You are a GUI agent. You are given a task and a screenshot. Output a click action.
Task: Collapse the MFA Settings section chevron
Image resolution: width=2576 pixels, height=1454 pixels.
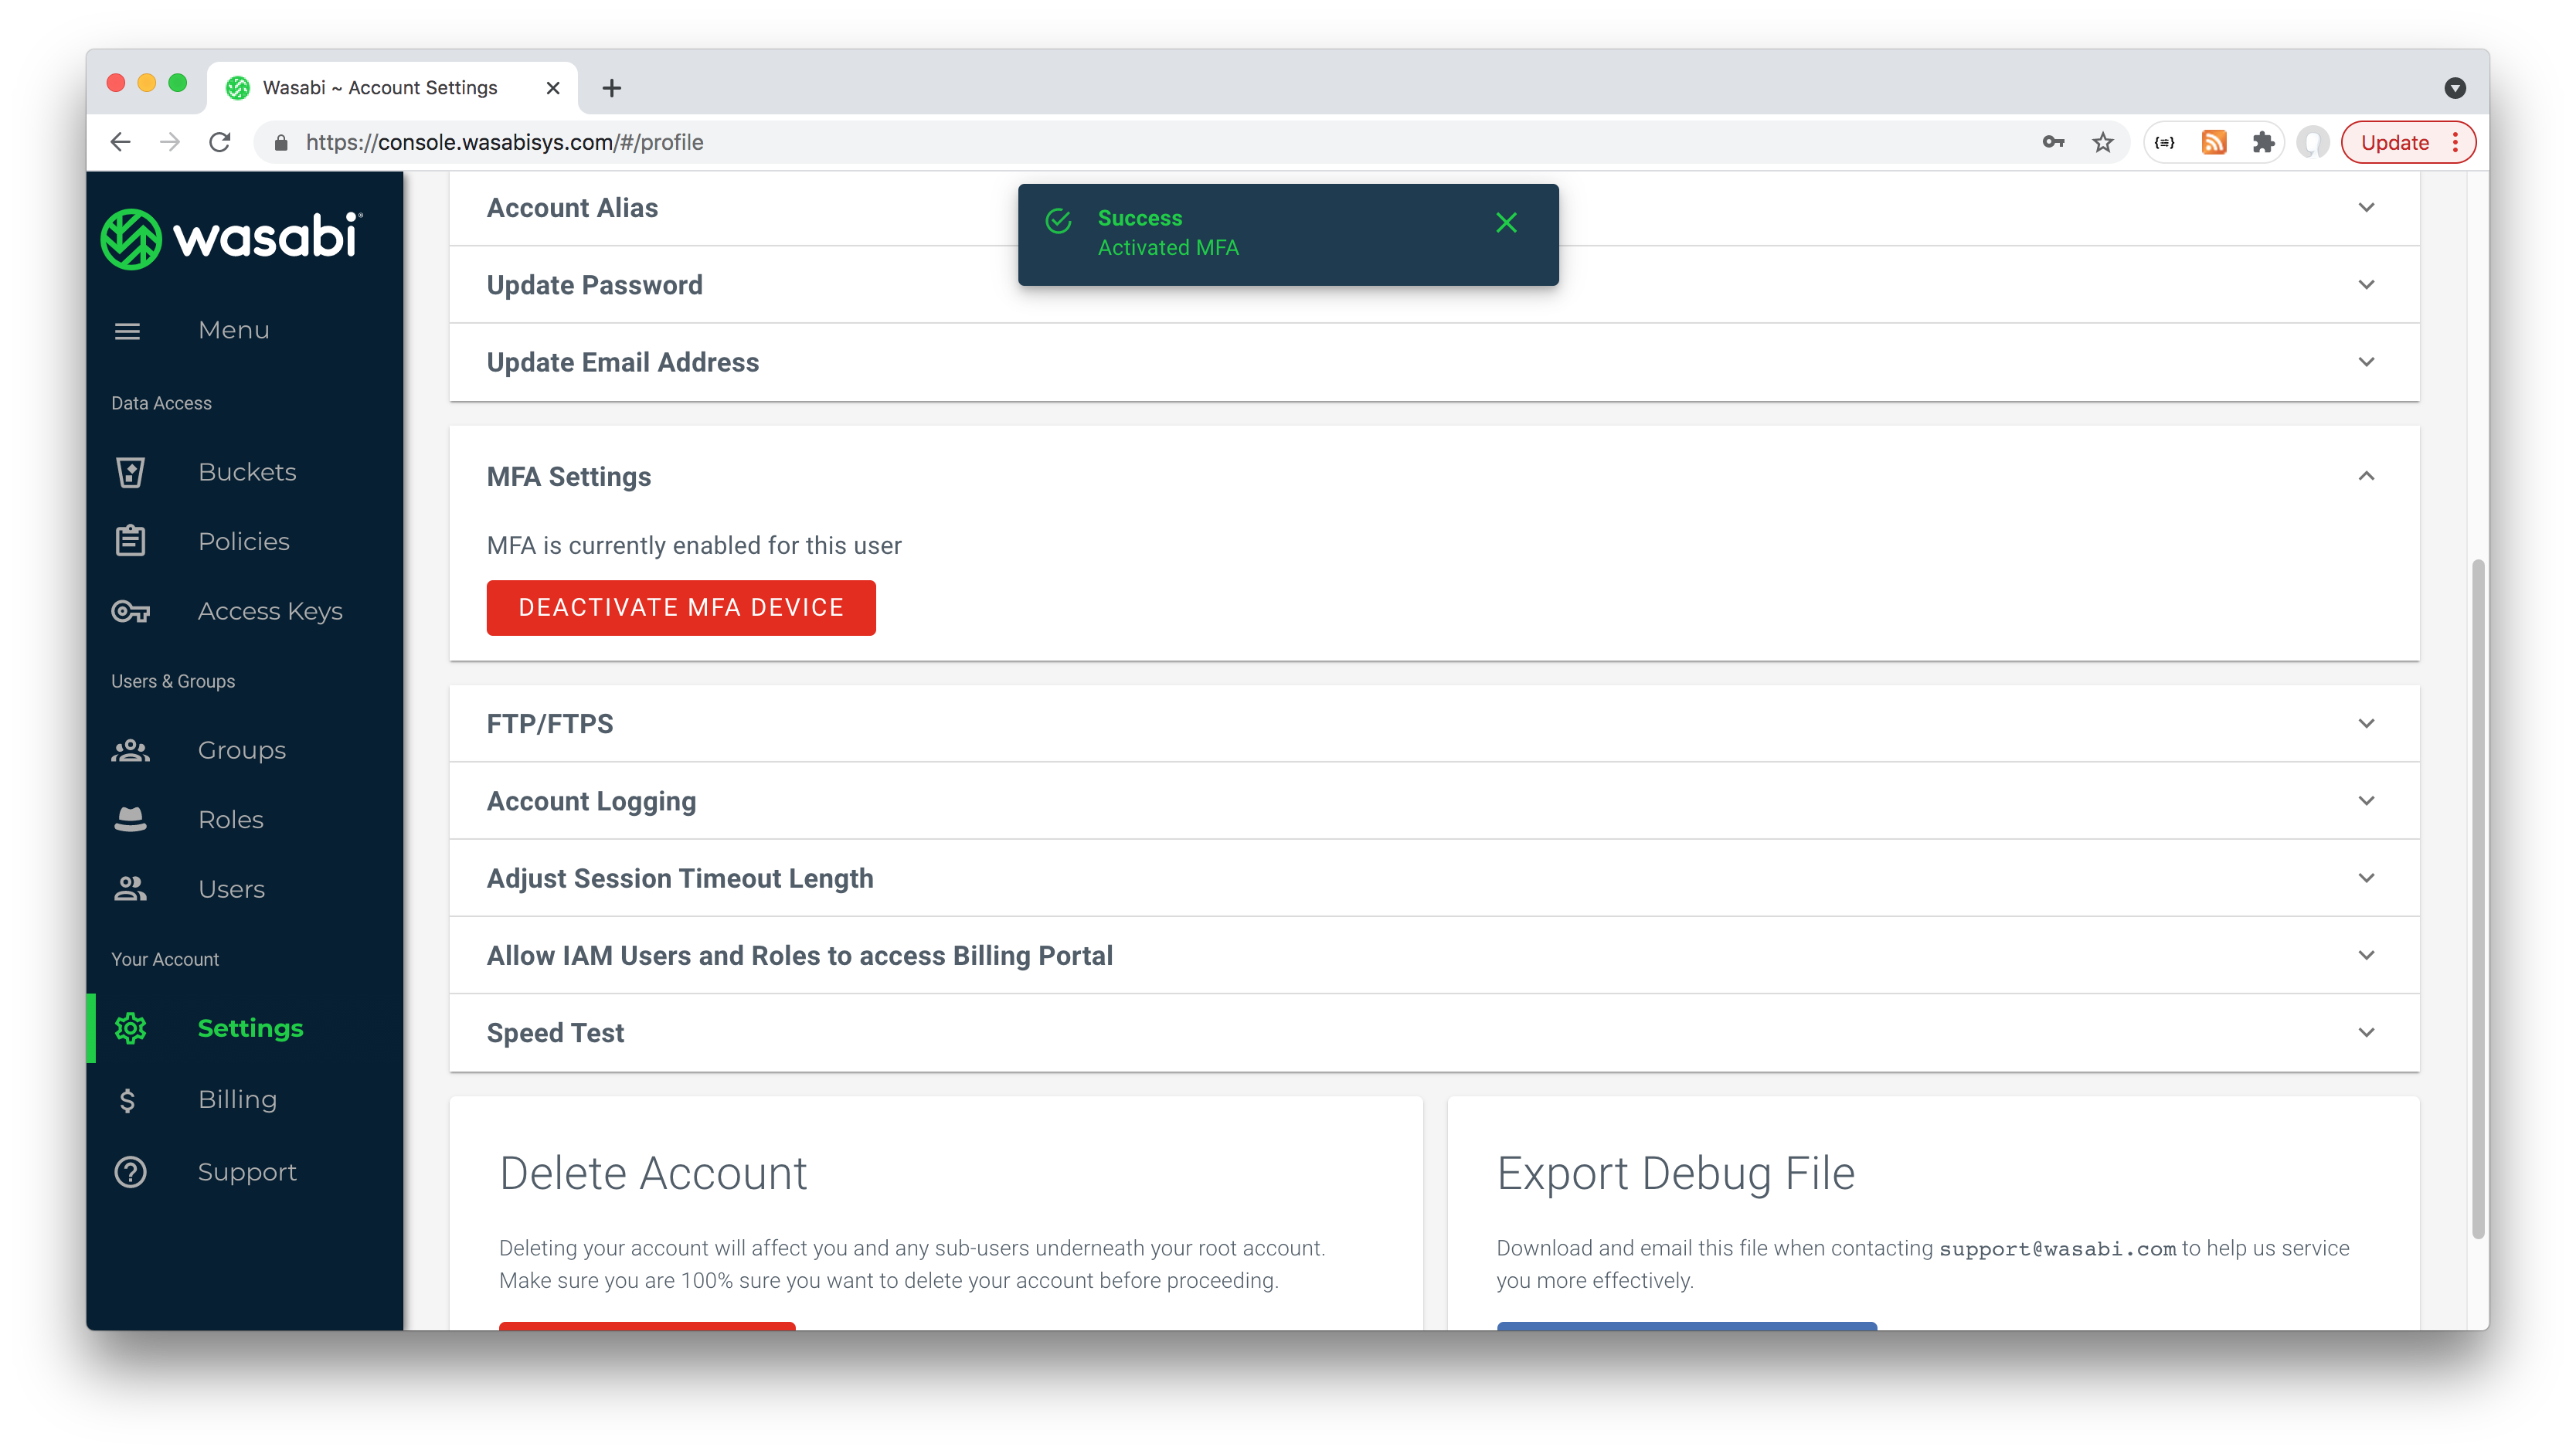[x=2366, y=476]
